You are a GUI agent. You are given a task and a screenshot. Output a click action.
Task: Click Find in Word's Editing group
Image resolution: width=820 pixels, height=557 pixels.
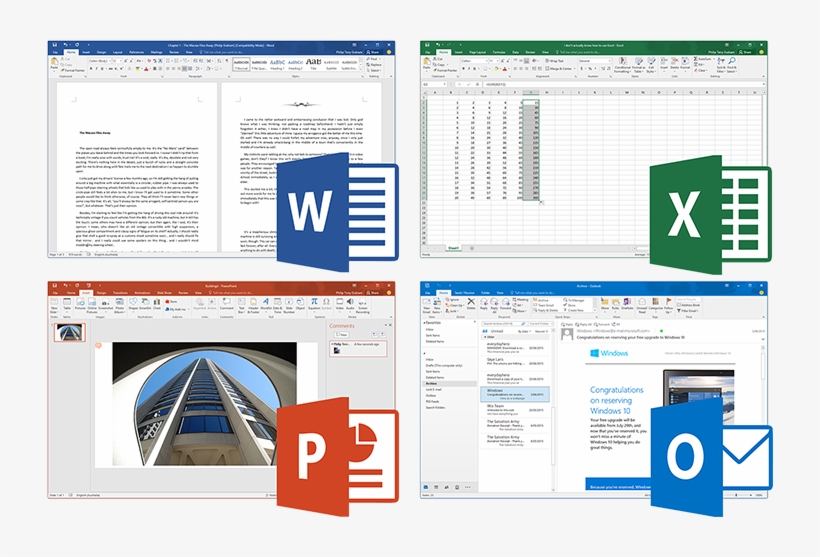375,59
